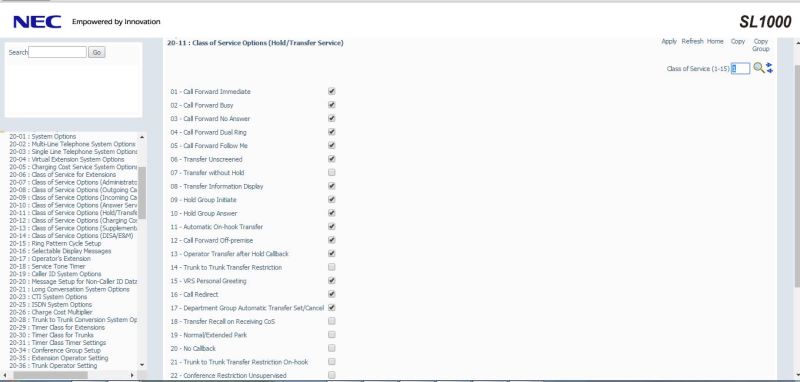Enable Transfer without Hold option
This screenshot has height=382, width=800.
click(332, 172)
